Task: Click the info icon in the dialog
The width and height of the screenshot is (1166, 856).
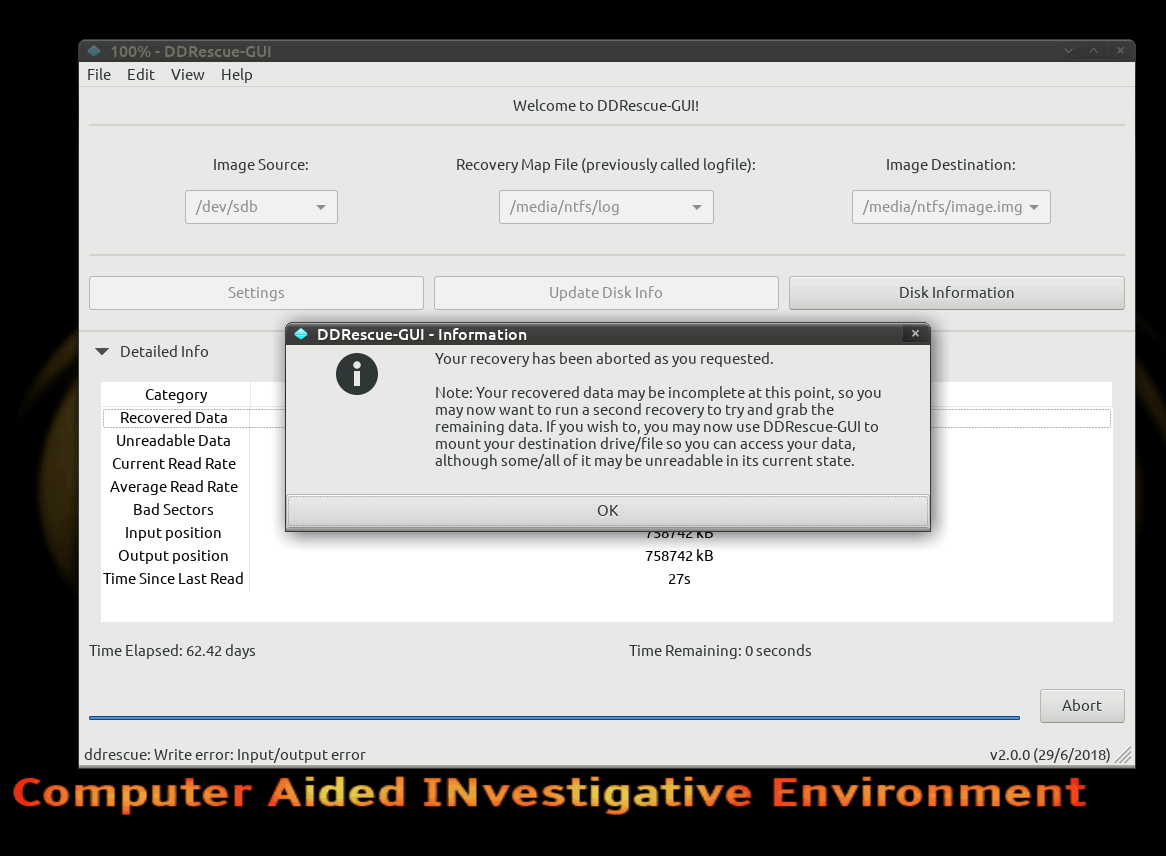Action: (x=357, y=374)
